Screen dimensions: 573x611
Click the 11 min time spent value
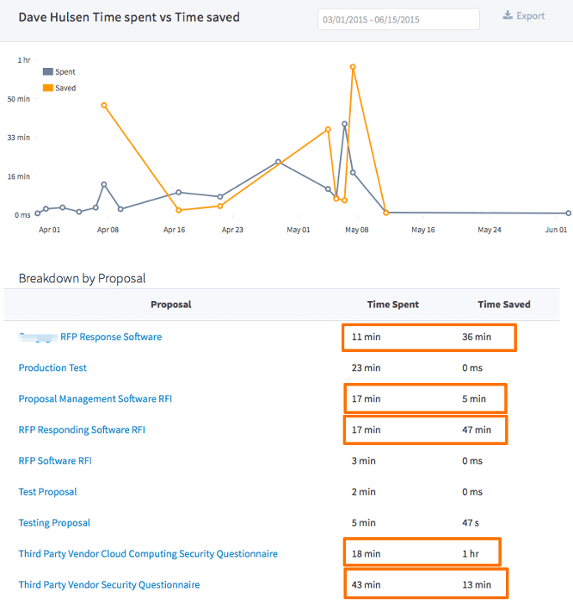coord(366,337)
